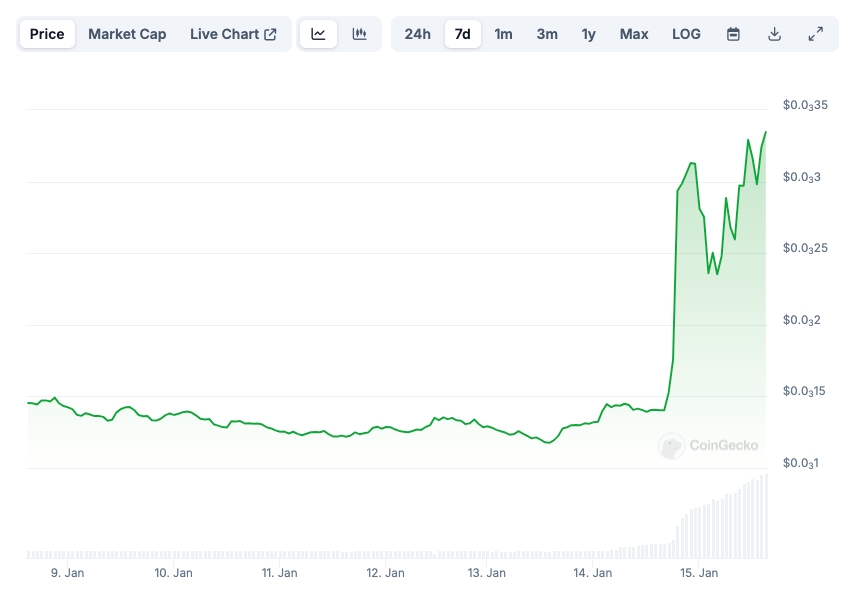Viewport: 847px width, 599px height.
Task: Switch to the candlestick chart icon
Action: point(359,34)
